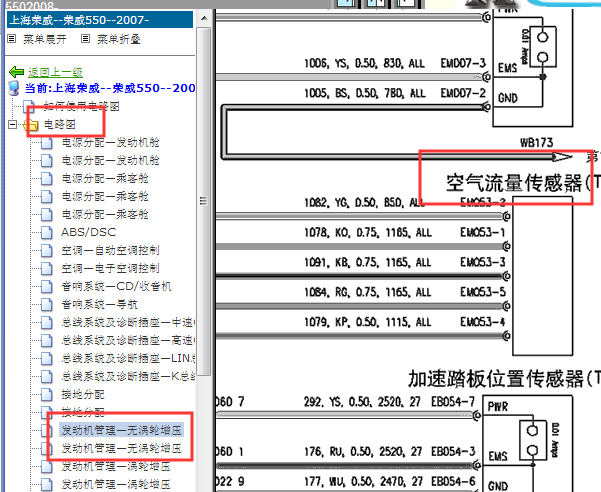Viewport: 601px width, 492px height.
Task: Click wire label 177, WU, 0.50, 2470, 27
Action: pos(363,482)
